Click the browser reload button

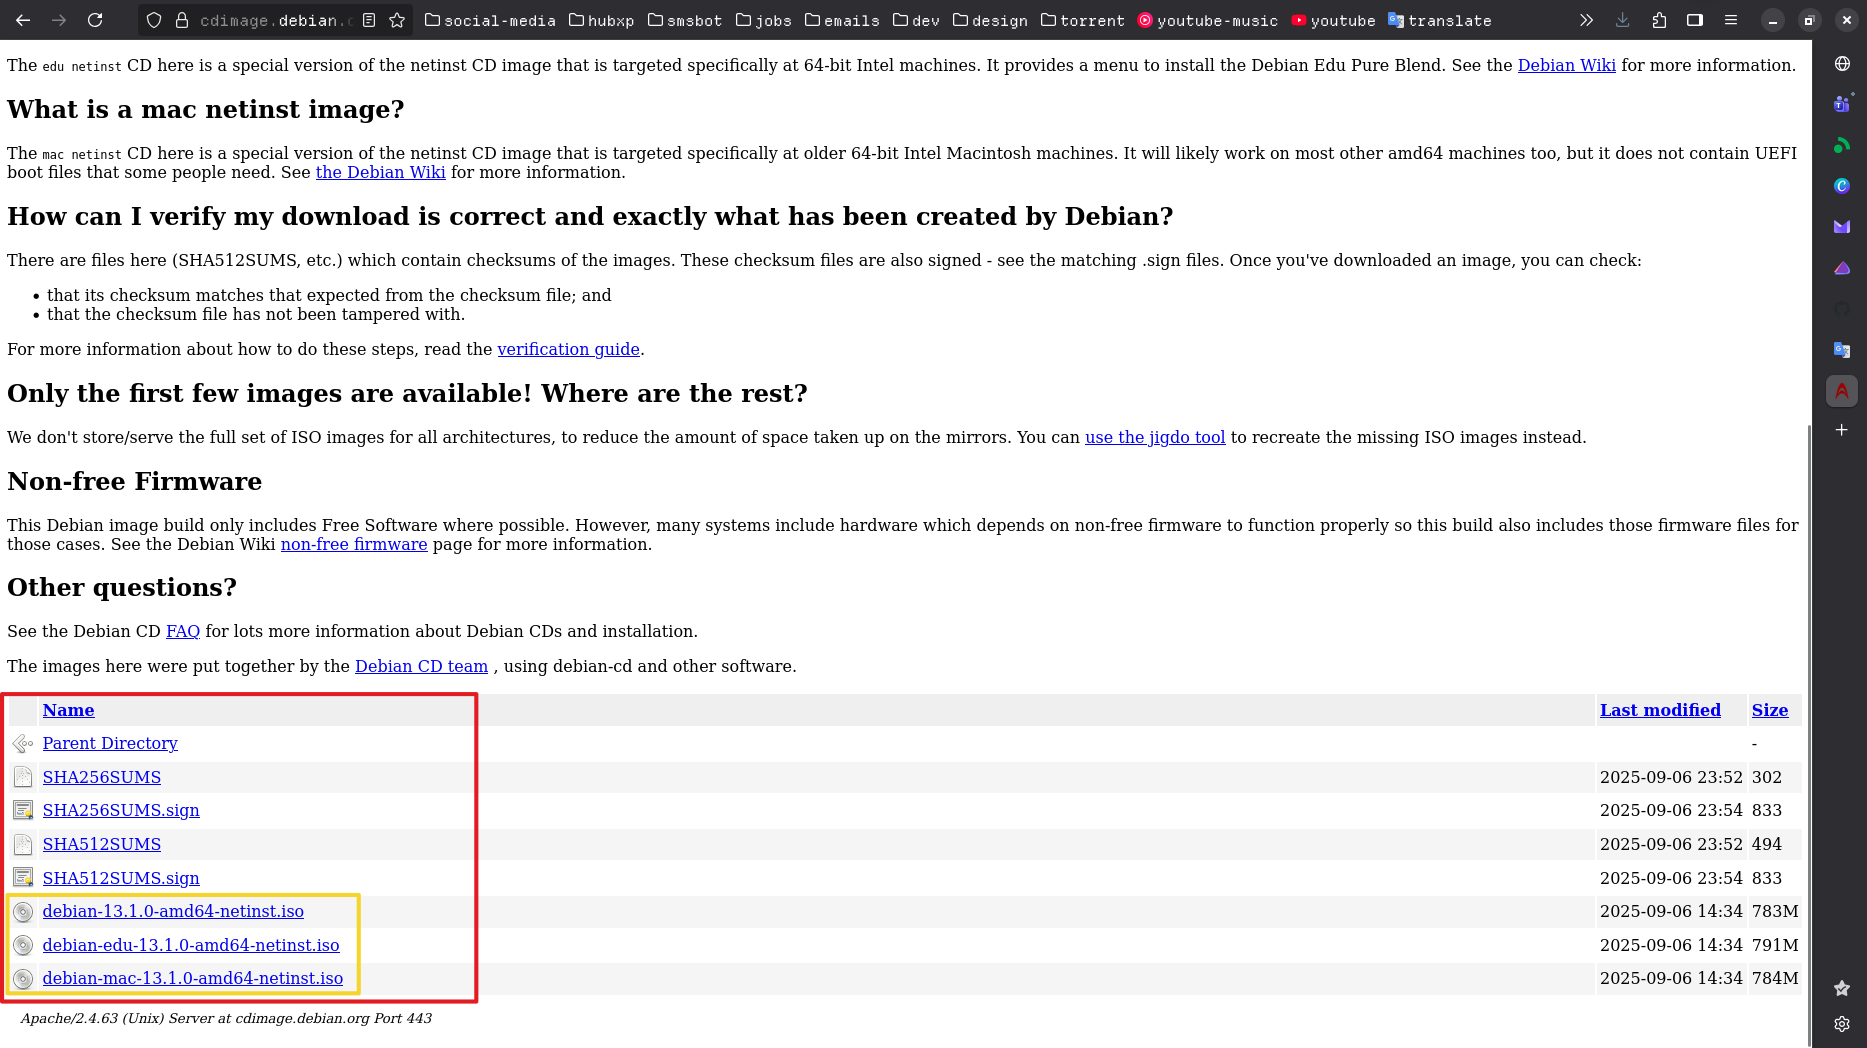point(95,20)
